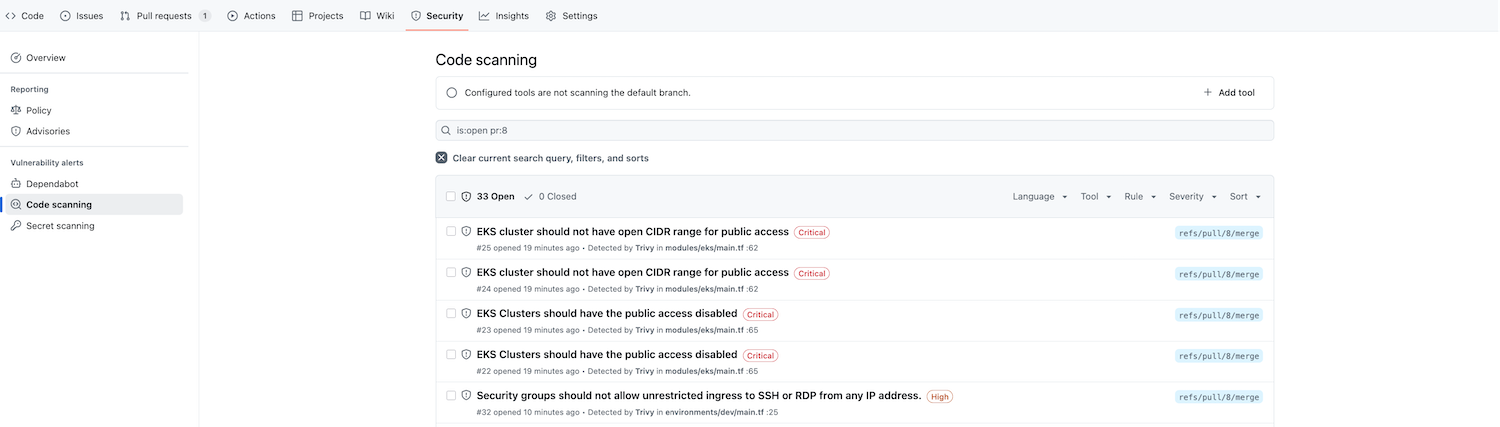
Task: Click the Secret scanning key icon
Action: (16, 226)
